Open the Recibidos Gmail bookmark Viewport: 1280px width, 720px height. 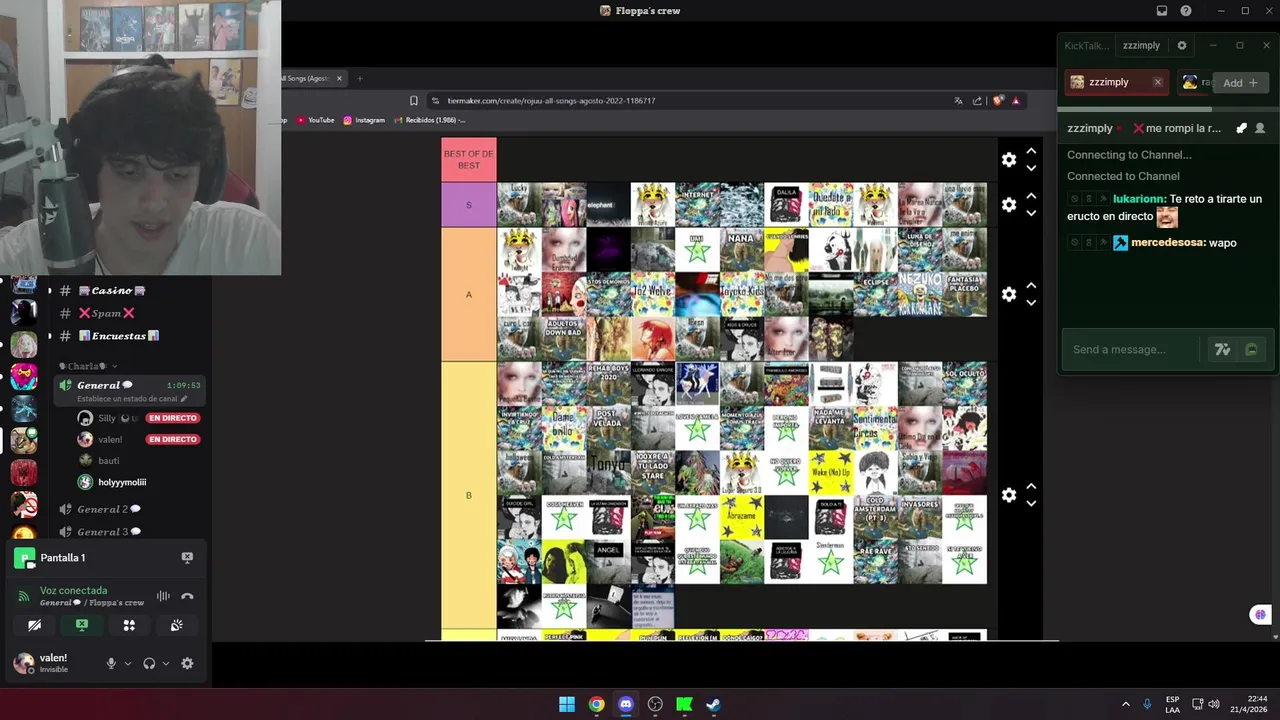tap(430, 120)
